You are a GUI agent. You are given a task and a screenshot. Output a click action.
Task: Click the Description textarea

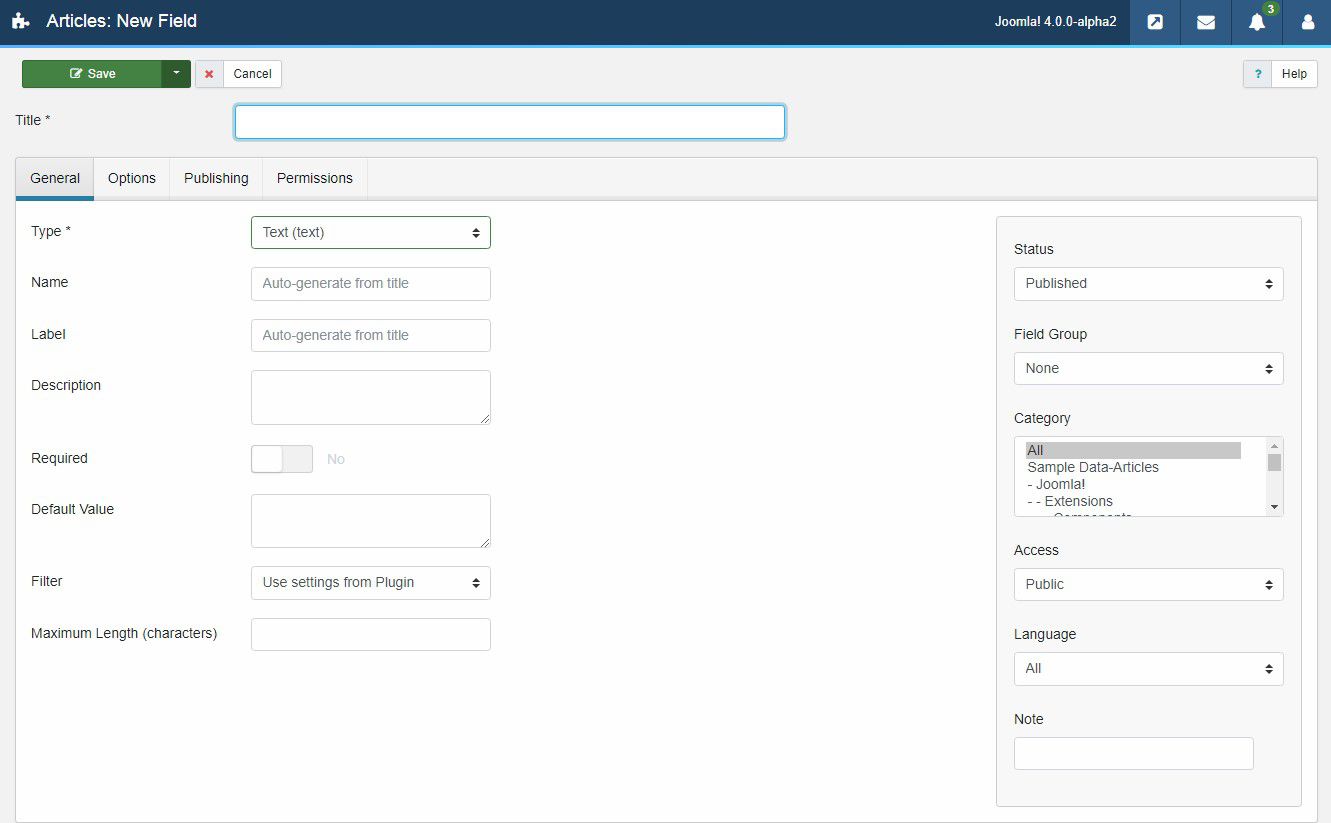coord(371,397)
